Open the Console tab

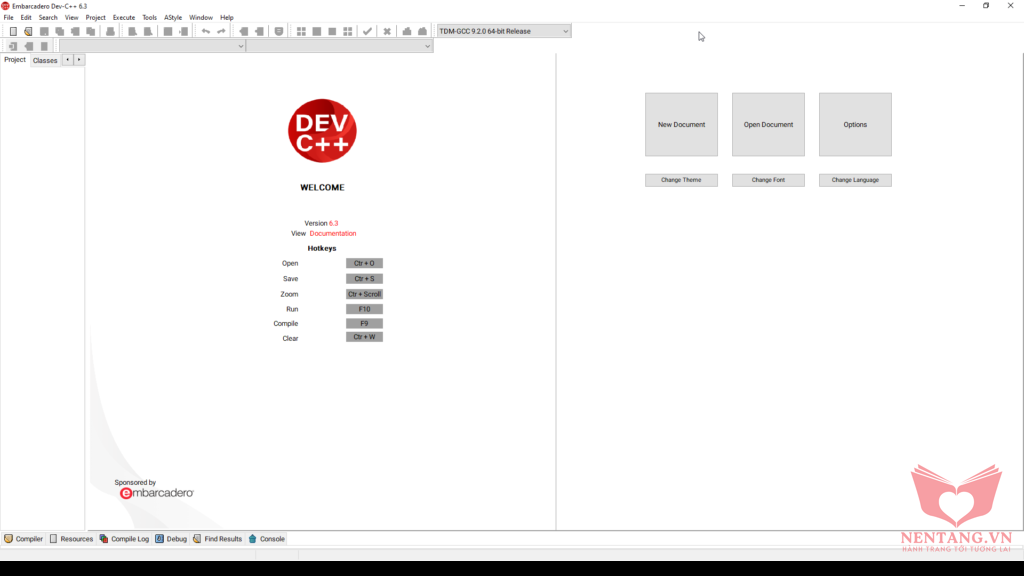point(267,539)
